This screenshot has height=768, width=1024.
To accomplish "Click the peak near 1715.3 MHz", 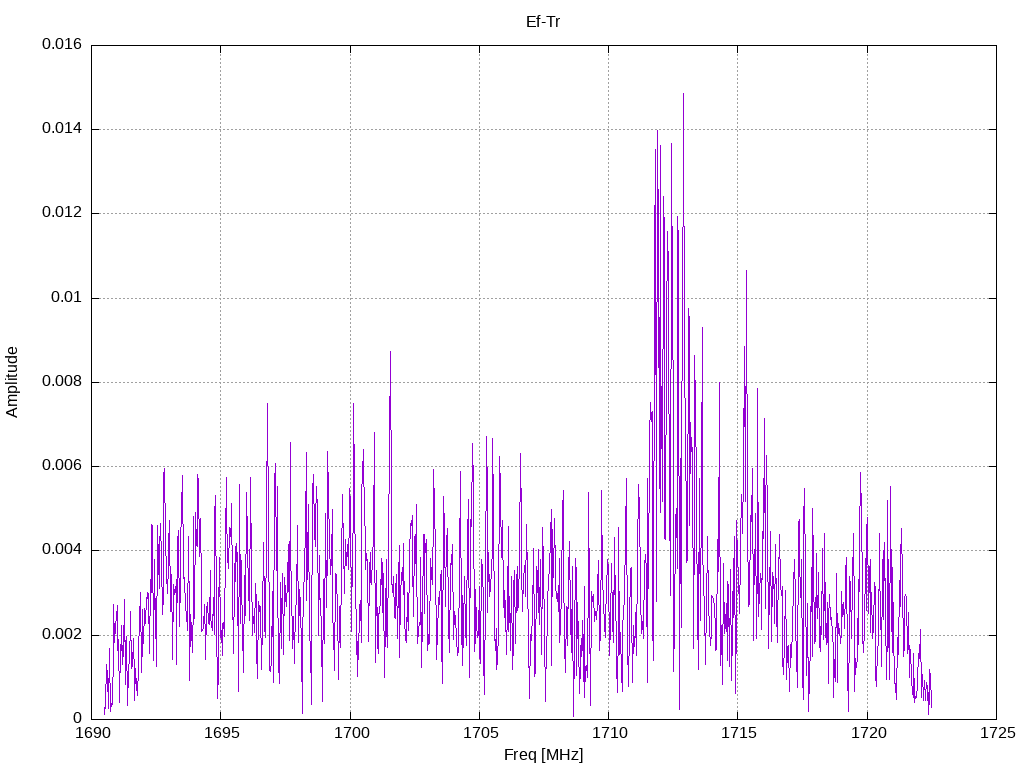I will [x=746, y=271].
